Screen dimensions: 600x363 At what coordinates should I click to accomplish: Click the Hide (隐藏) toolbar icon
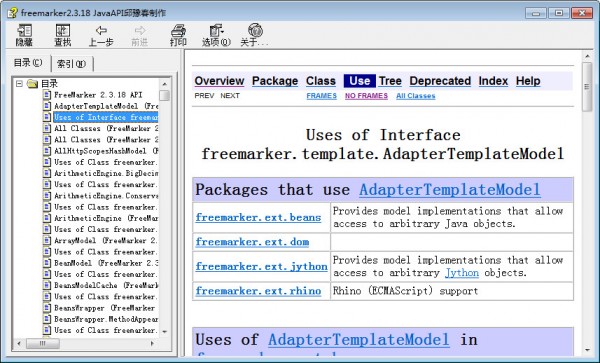(24, 31)
